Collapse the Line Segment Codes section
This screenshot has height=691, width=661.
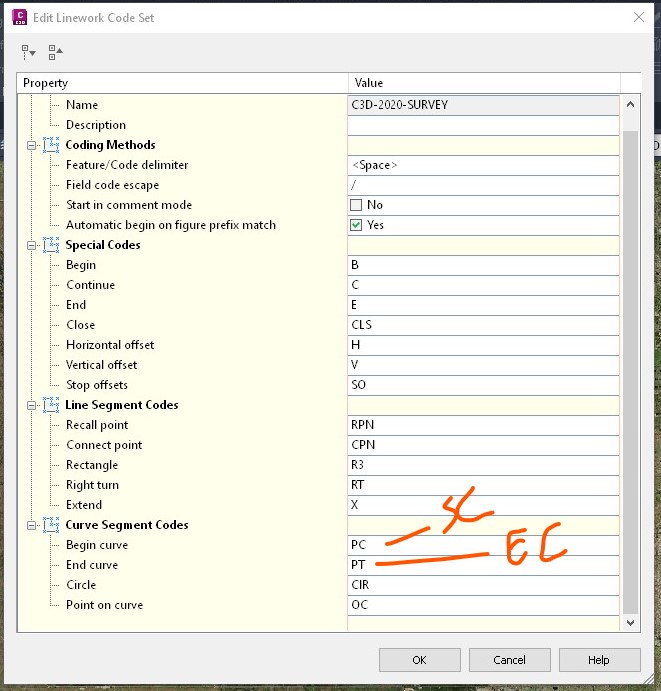(31, 405)
